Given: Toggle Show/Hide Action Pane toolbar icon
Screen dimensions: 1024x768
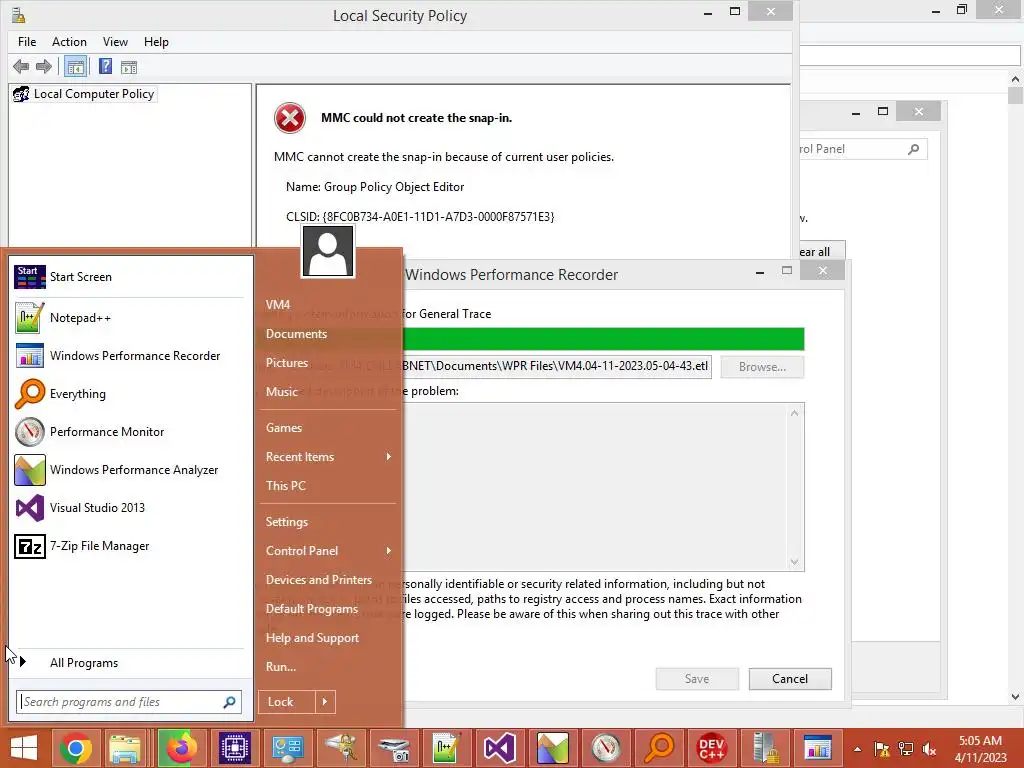Looking at the screenshot, I should point(129,67).
